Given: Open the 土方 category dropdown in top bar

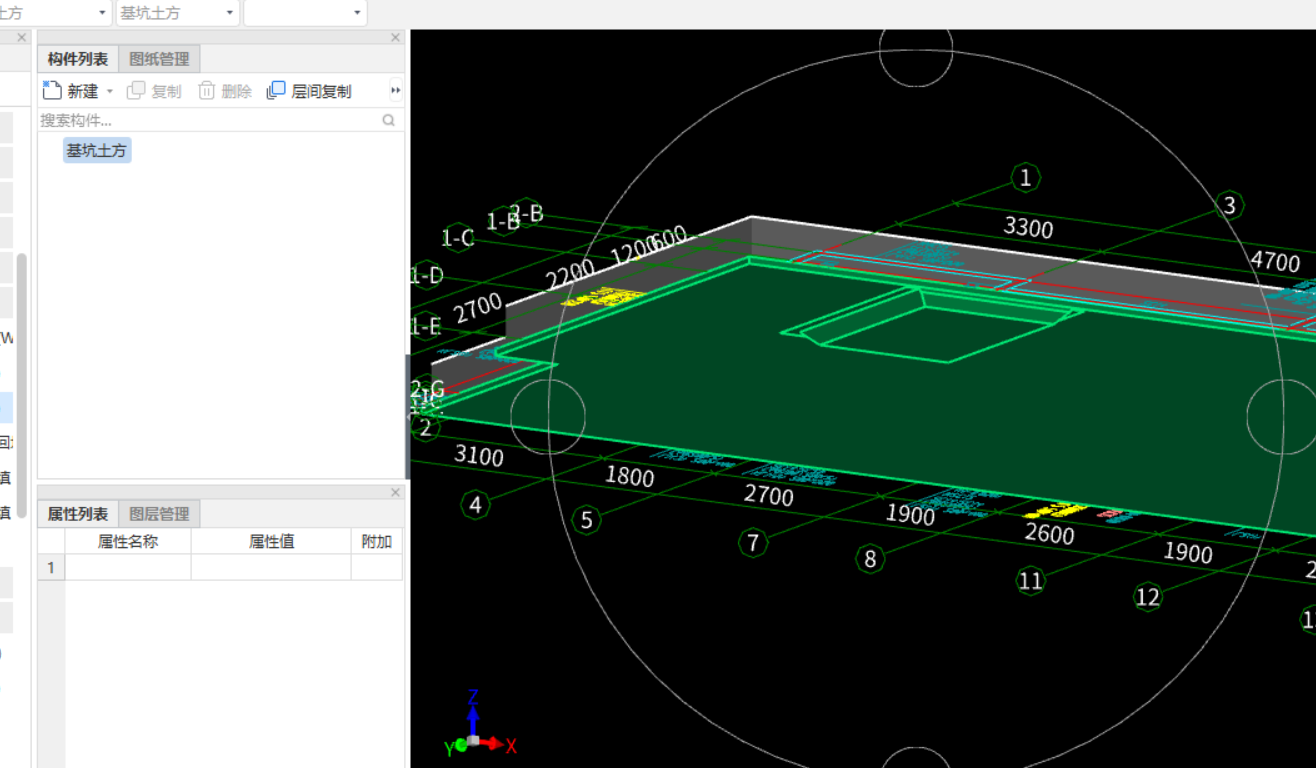Looking at the screenshot, I should point(55,13).
